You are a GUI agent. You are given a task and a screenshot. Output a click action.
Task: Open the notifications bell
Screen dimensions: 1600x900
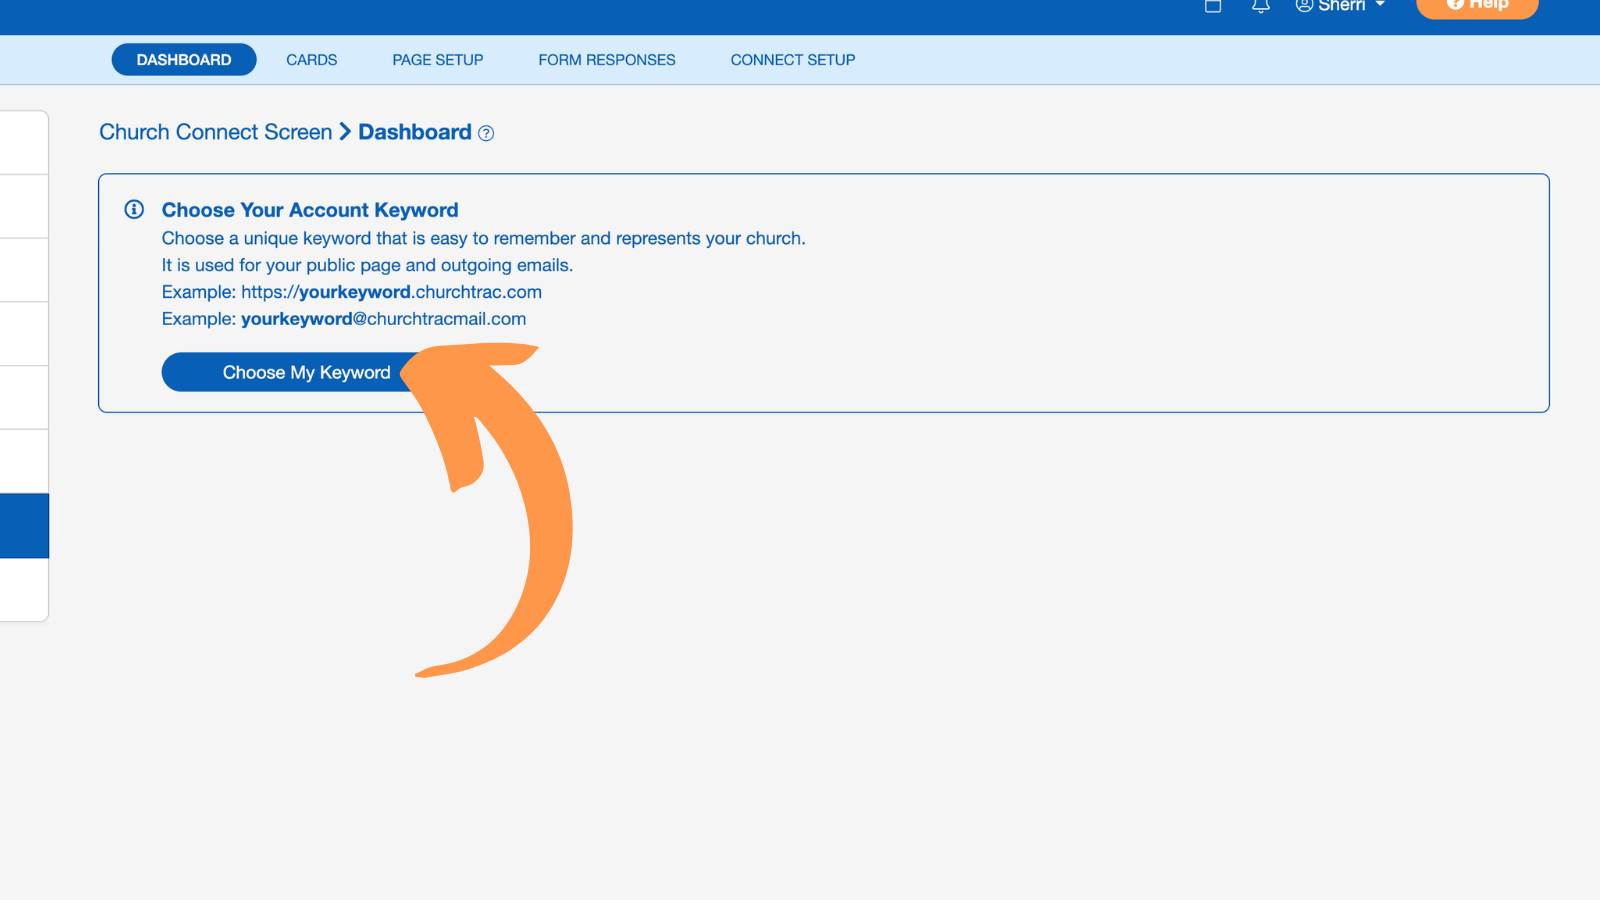1261,6
